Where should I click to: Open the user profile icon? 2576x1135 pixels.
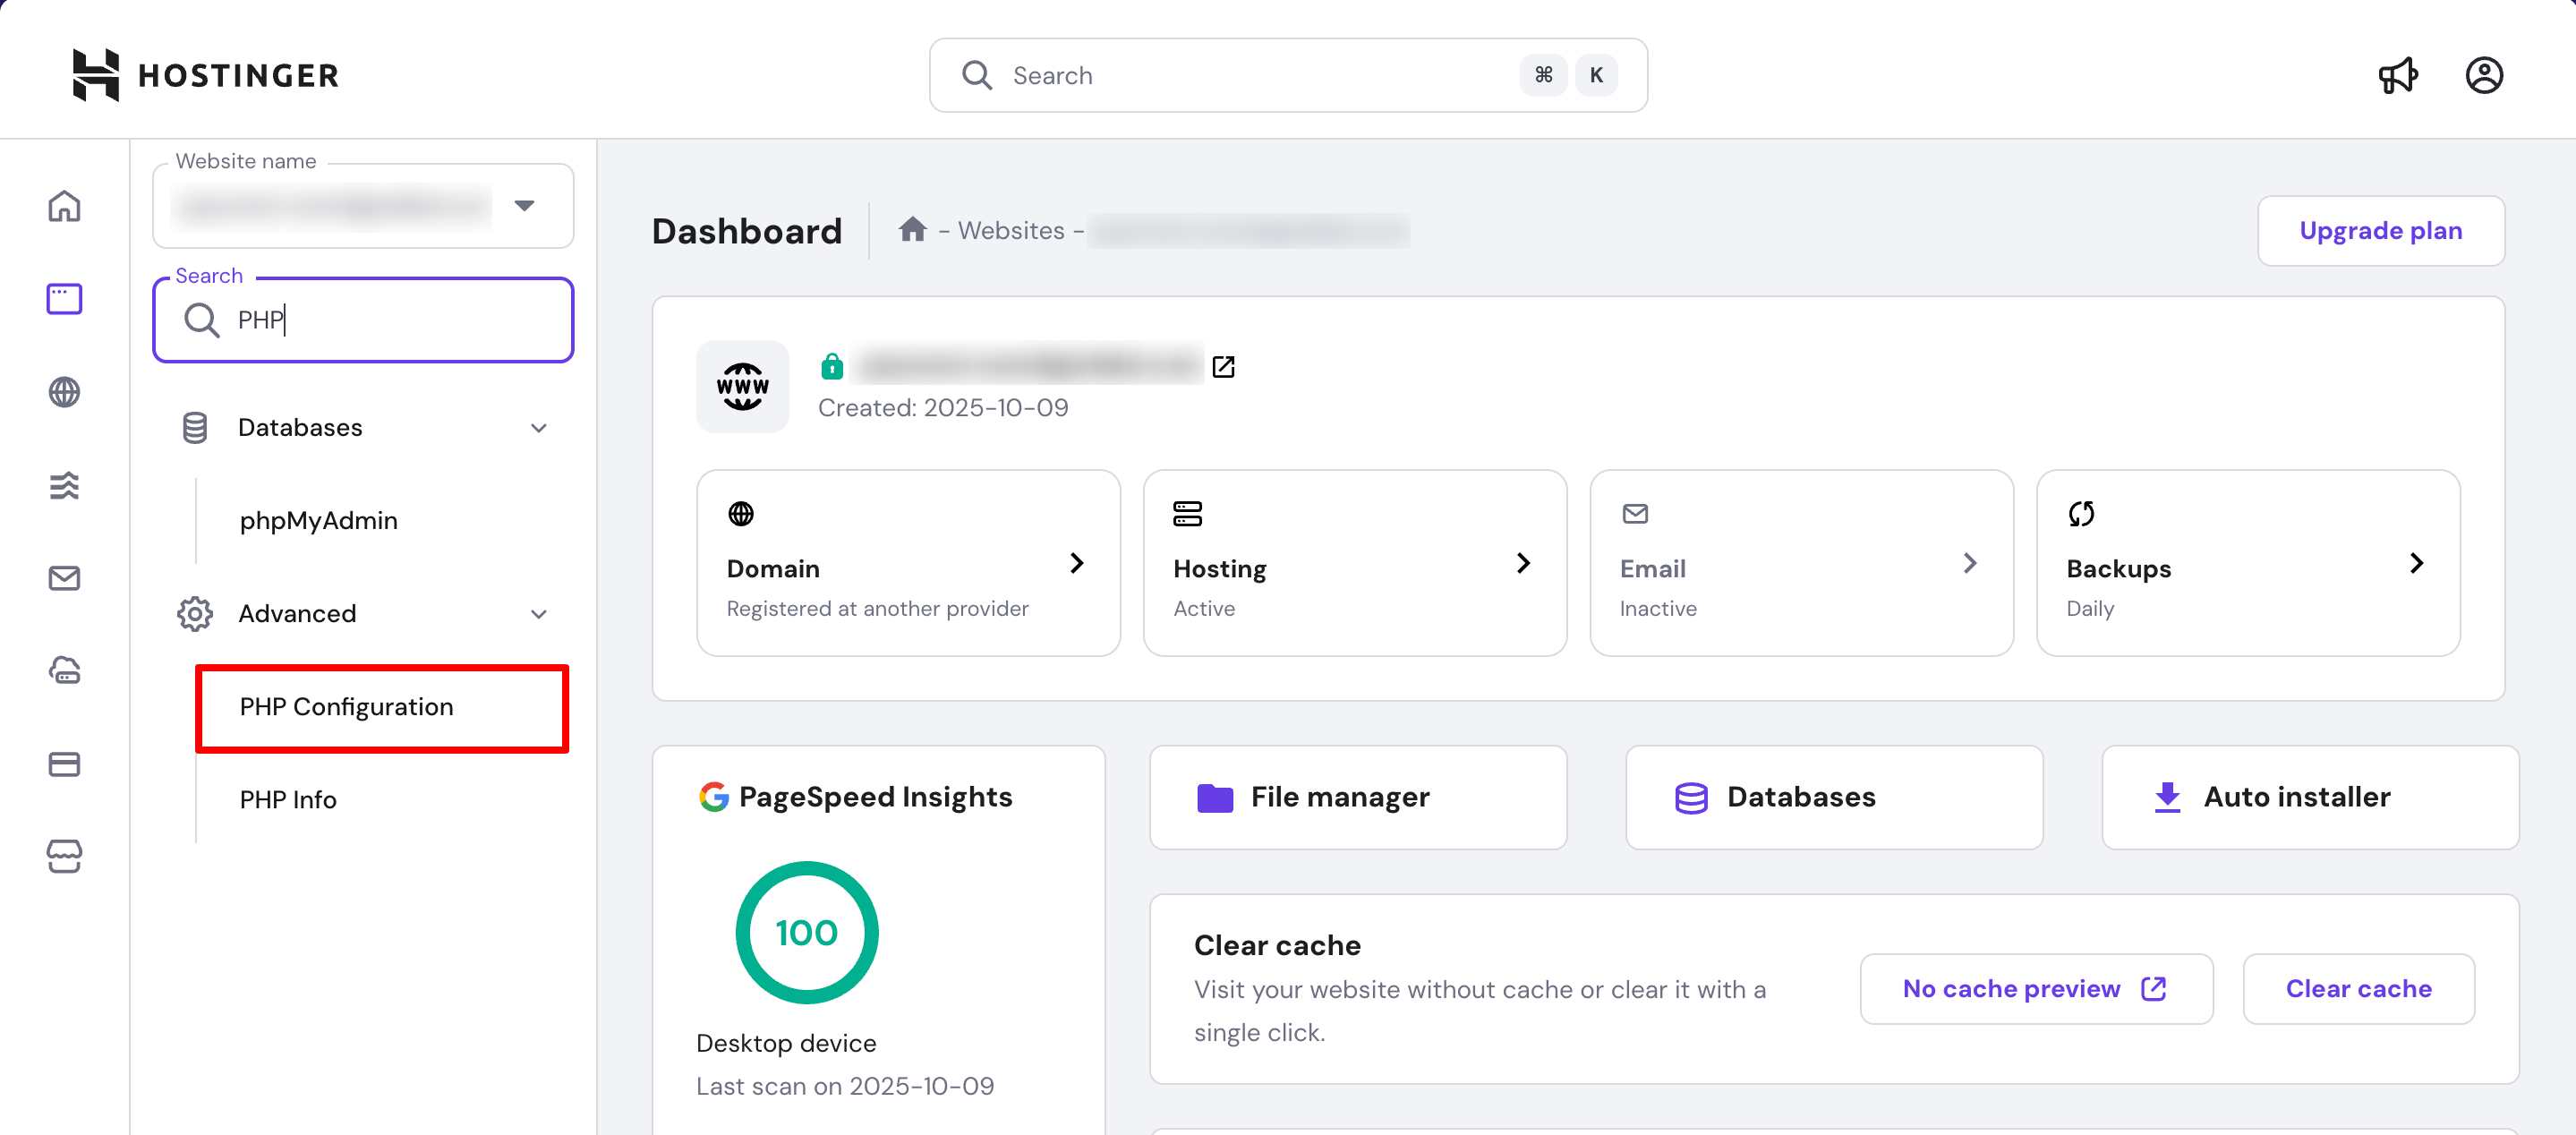pyautogui.click(x=2483, y=75)
